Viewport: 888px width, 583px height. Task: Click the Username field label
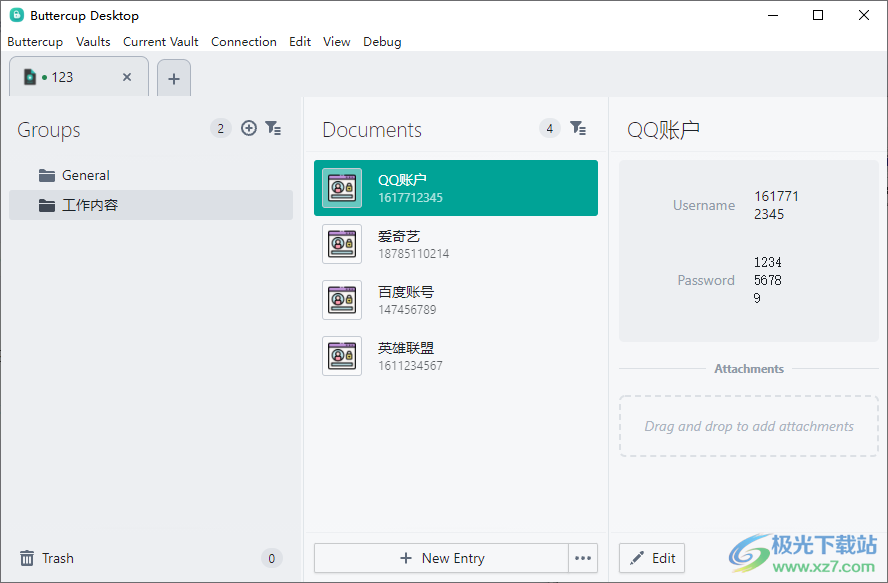704,205
